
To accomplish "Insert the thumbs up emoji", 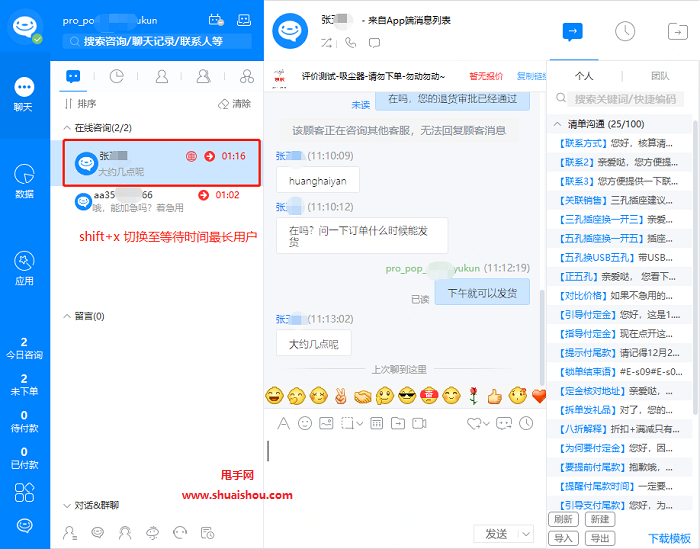I will (495, 395).
